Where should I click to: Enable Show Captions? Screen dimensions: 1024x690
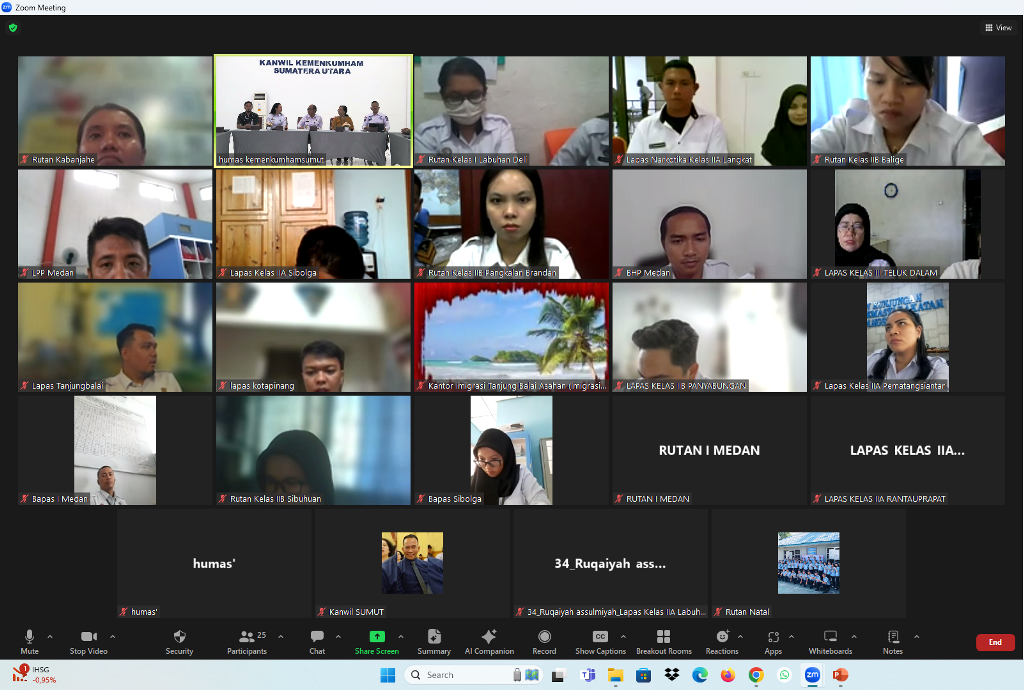pyautogui.click(x=600, y=640)
